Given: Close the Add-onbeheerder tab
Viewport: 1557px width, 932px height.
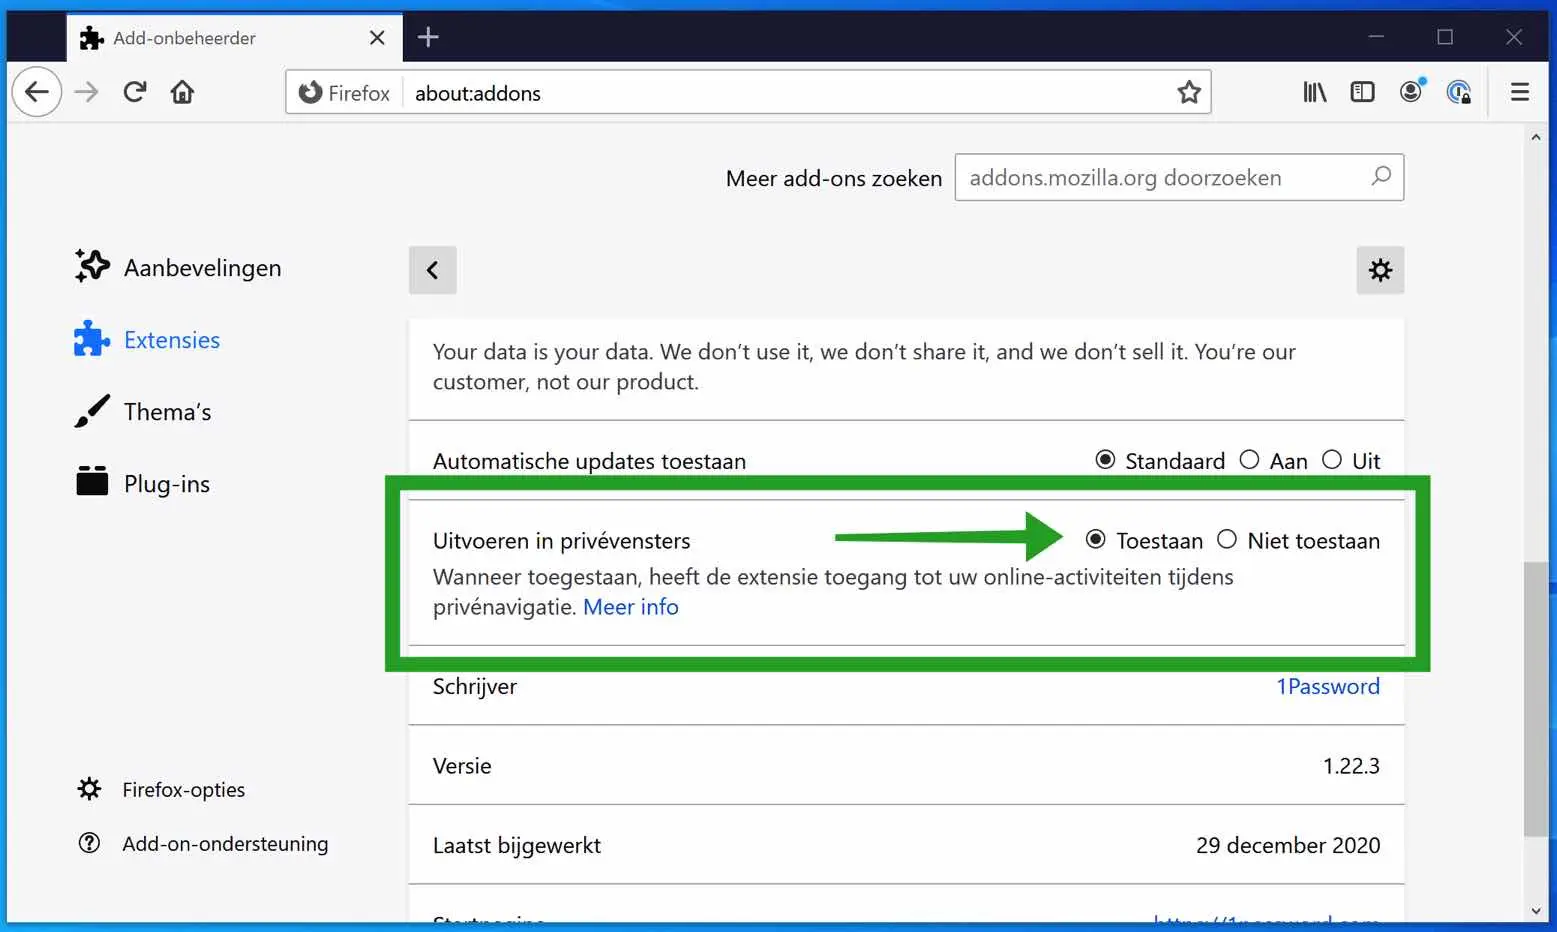Looking at the screenshot, I should point(377,38).
